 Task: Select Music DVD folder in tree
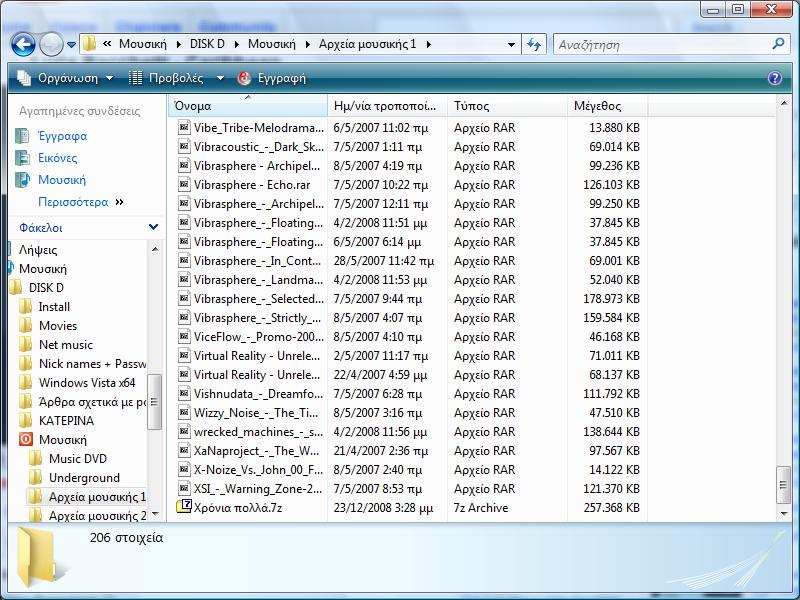pyautogui.click(x=78, y=459)
